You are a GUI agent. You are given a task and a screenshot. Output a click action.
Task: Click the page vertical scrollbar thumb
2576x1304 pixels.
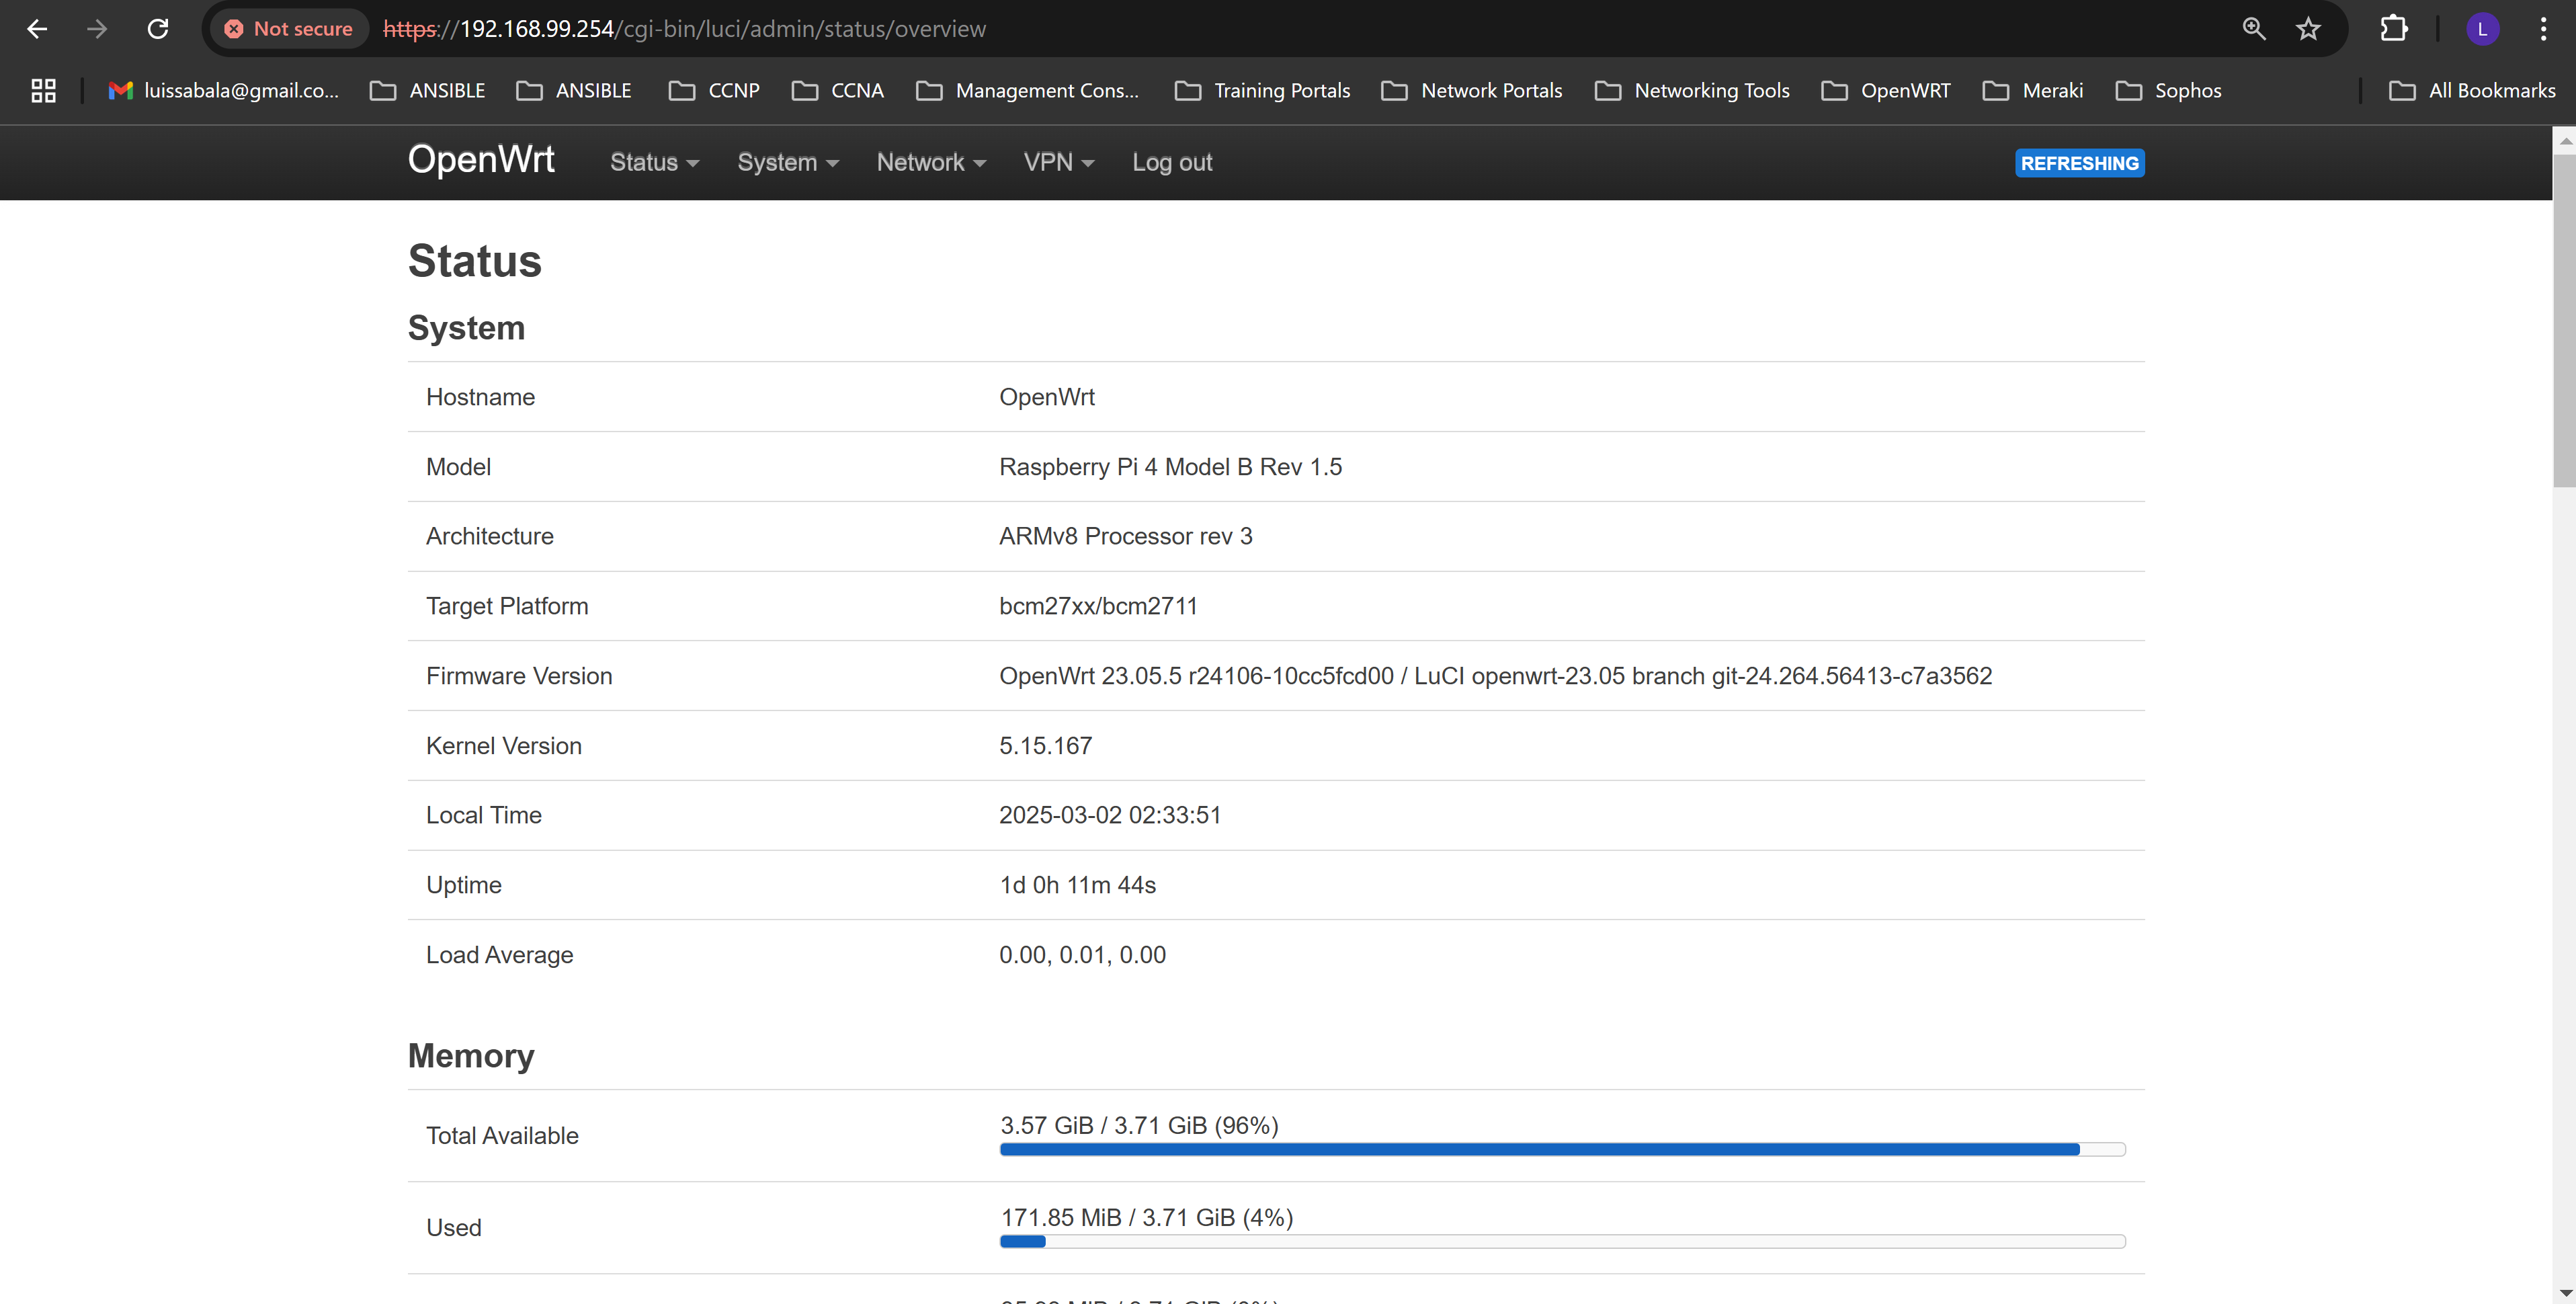[2564, 320]
